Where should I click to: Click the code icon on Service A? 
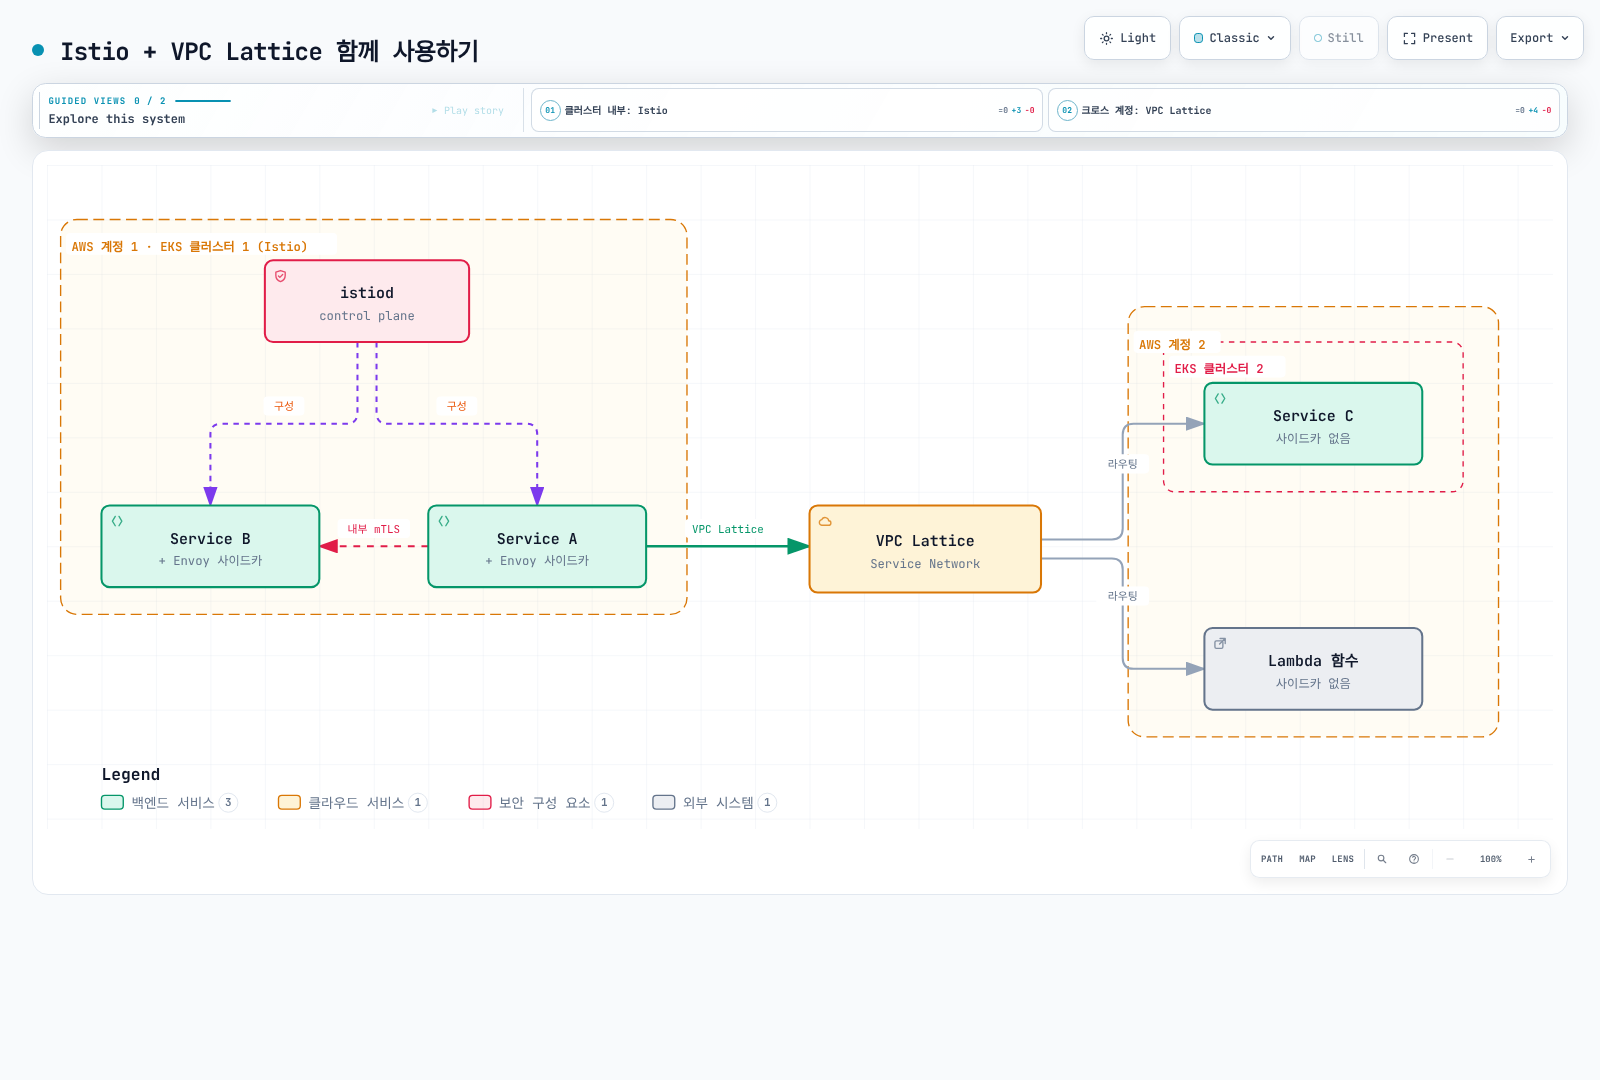click(x=444, y=521)
